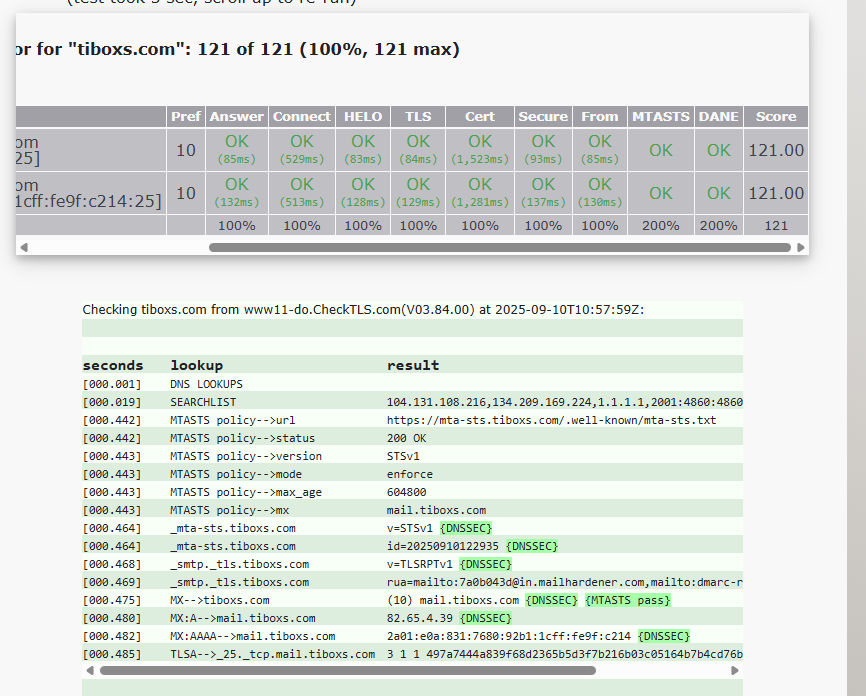
Task: Click the IPv4 address 82.65.4.39
Action: (x=420, y=618)
